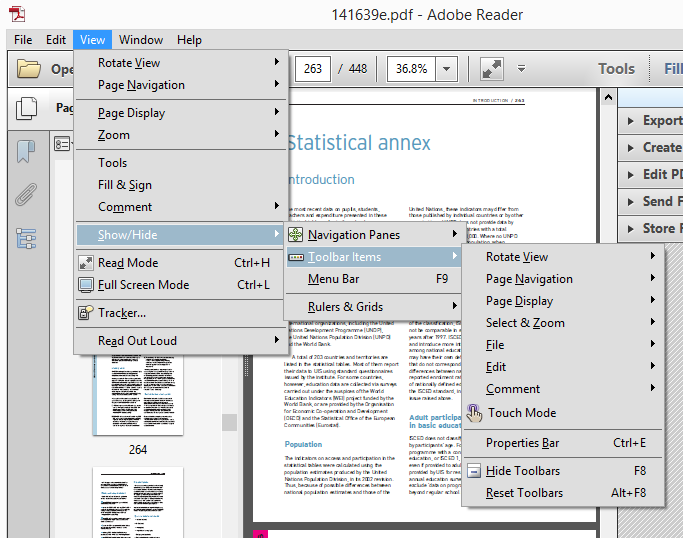
Task: Open the zoom percentage dropdown arrow
Action: point(446,69)
